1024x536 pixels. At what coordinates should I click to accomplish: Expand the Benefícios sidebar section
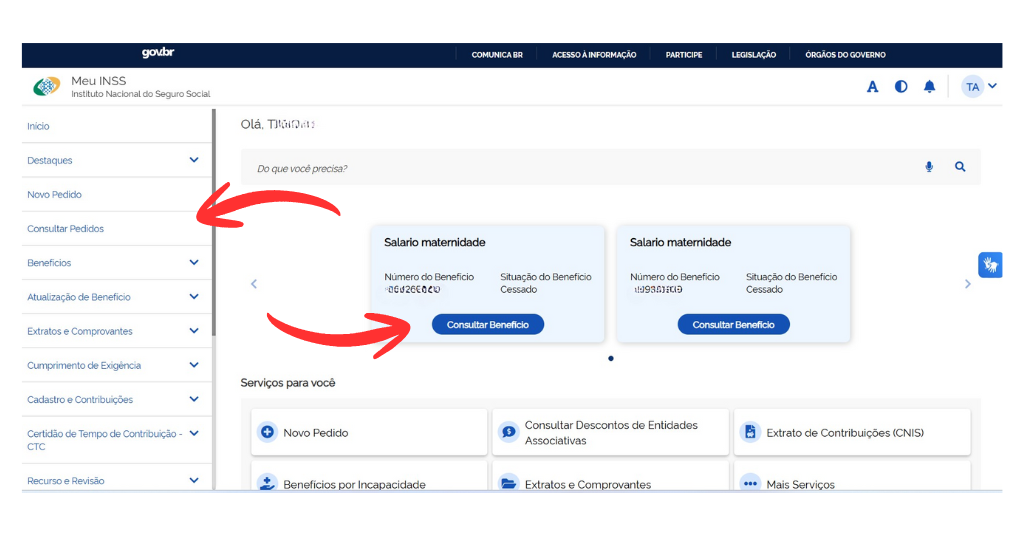[x=194, y=263]
